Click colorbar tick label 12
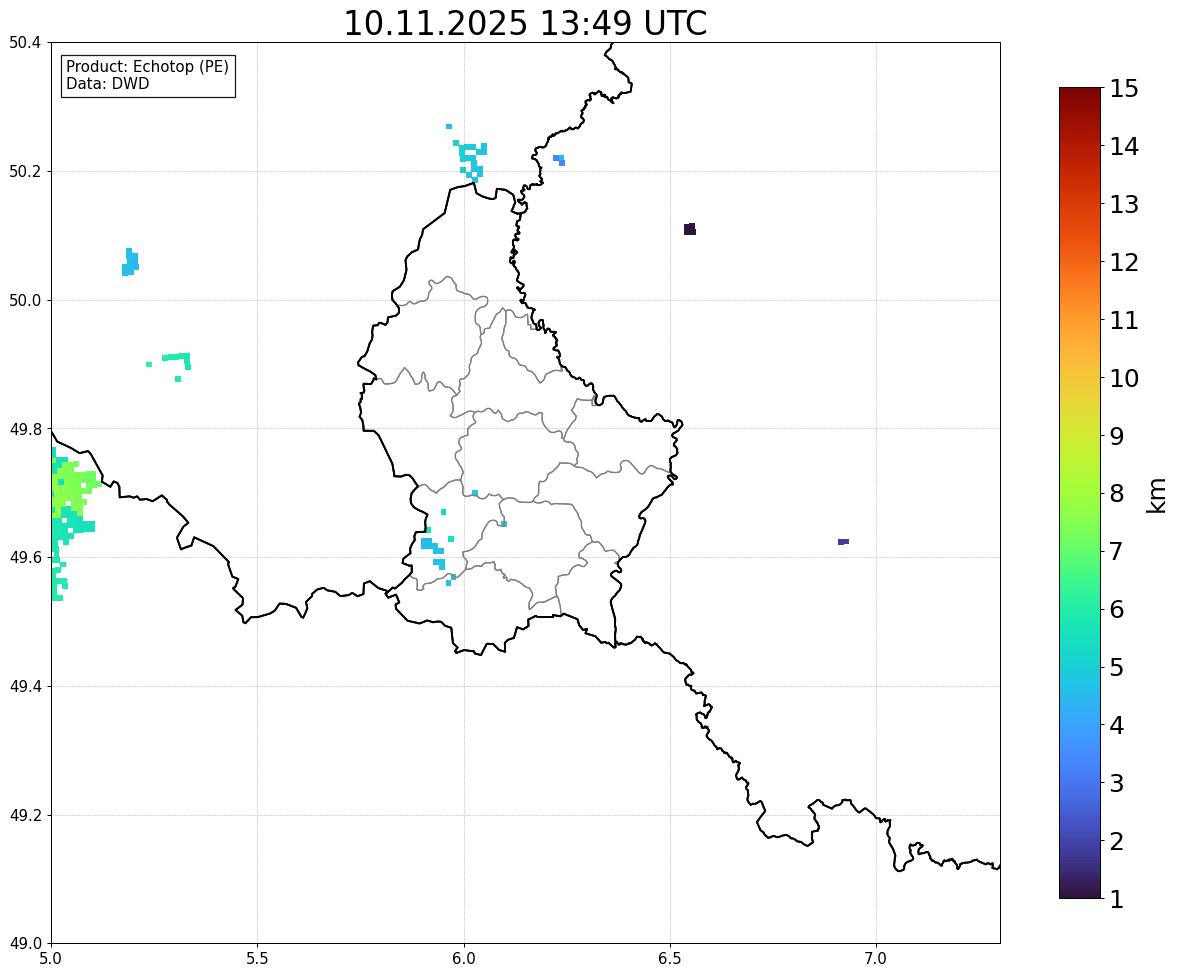Screen dimensions: 1178x976 pyautogui.click(x=1124, y=262)
